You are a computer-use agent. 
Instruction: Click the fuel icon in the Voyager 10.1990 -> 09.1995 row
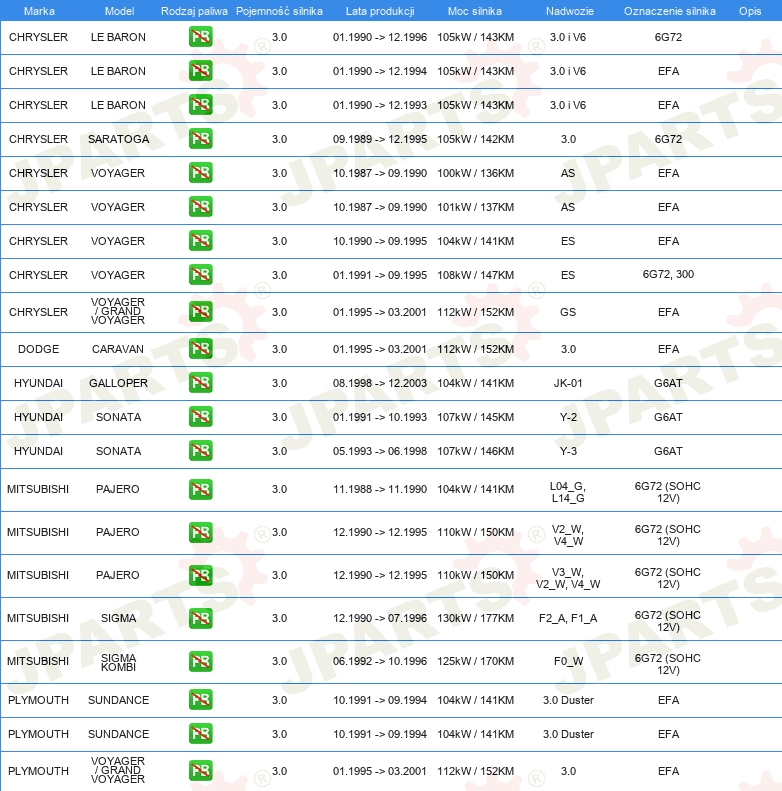201,241
